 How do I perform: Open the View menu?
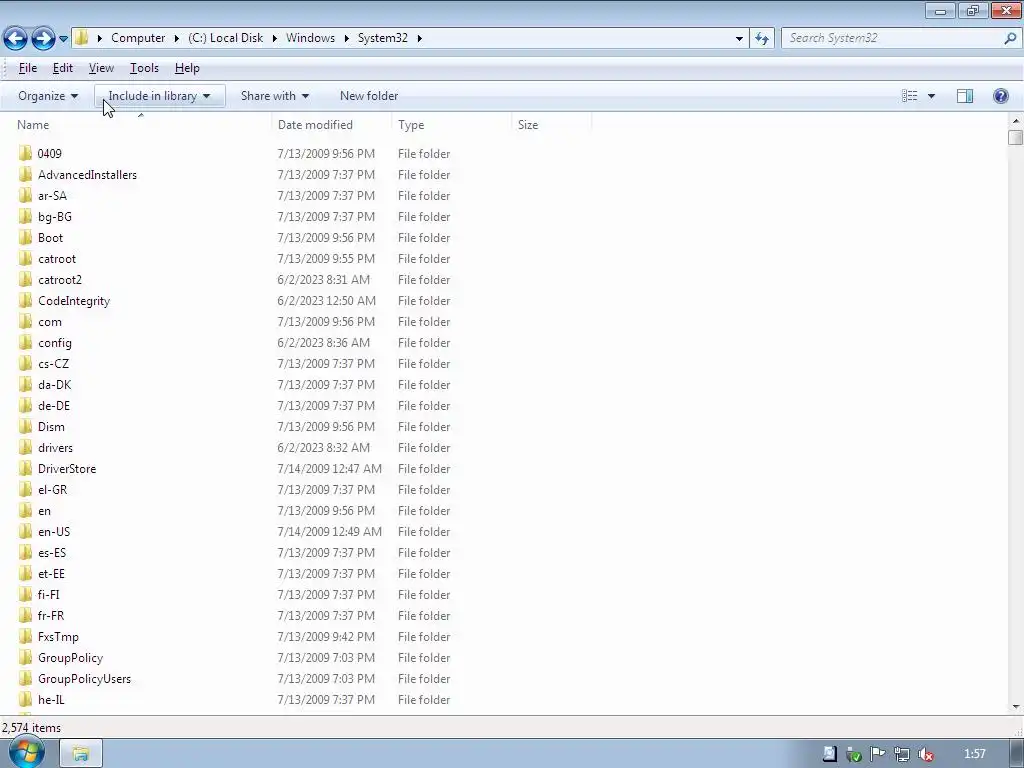(101, 68)
